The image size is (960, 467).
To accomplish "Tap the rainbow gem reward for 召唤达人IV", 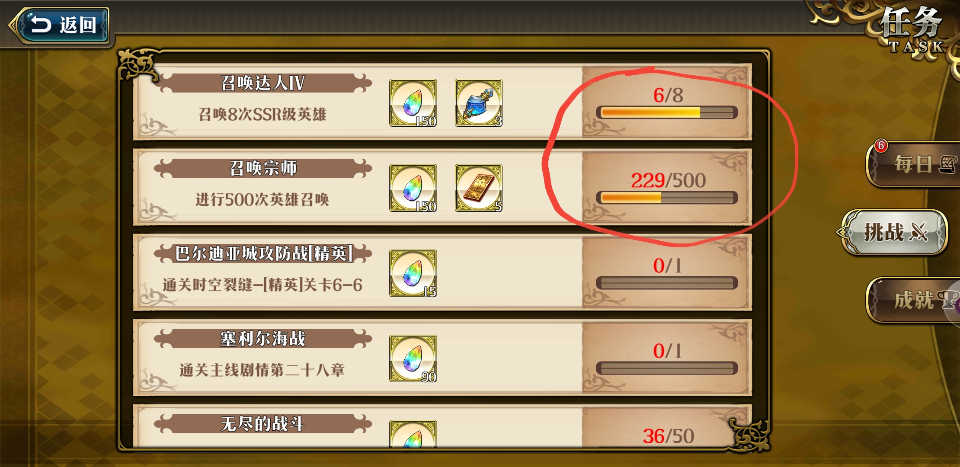I will point(413,103).
